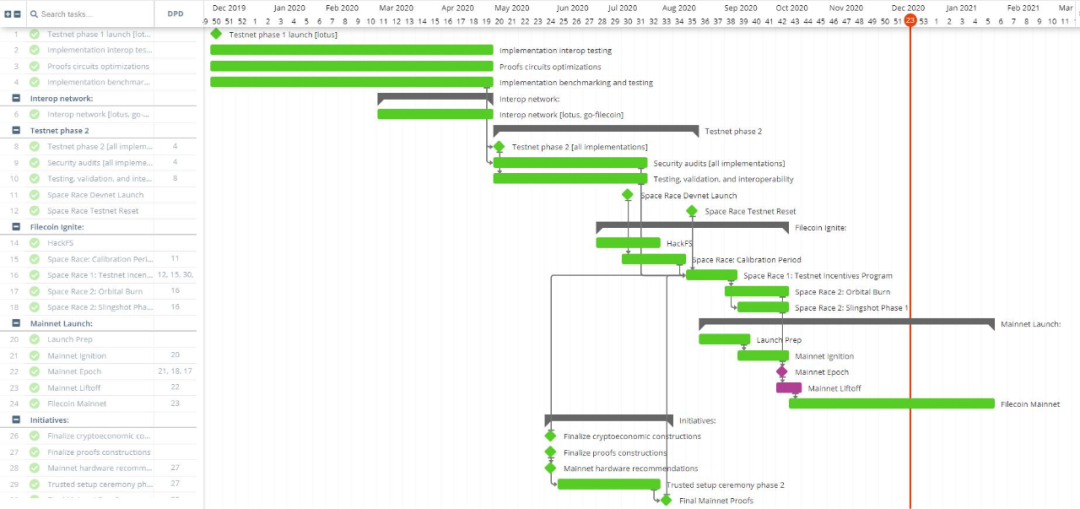Click Testing, validation, and interoperability bar
Screen dimensions: 1080x509
pos(570,178)
